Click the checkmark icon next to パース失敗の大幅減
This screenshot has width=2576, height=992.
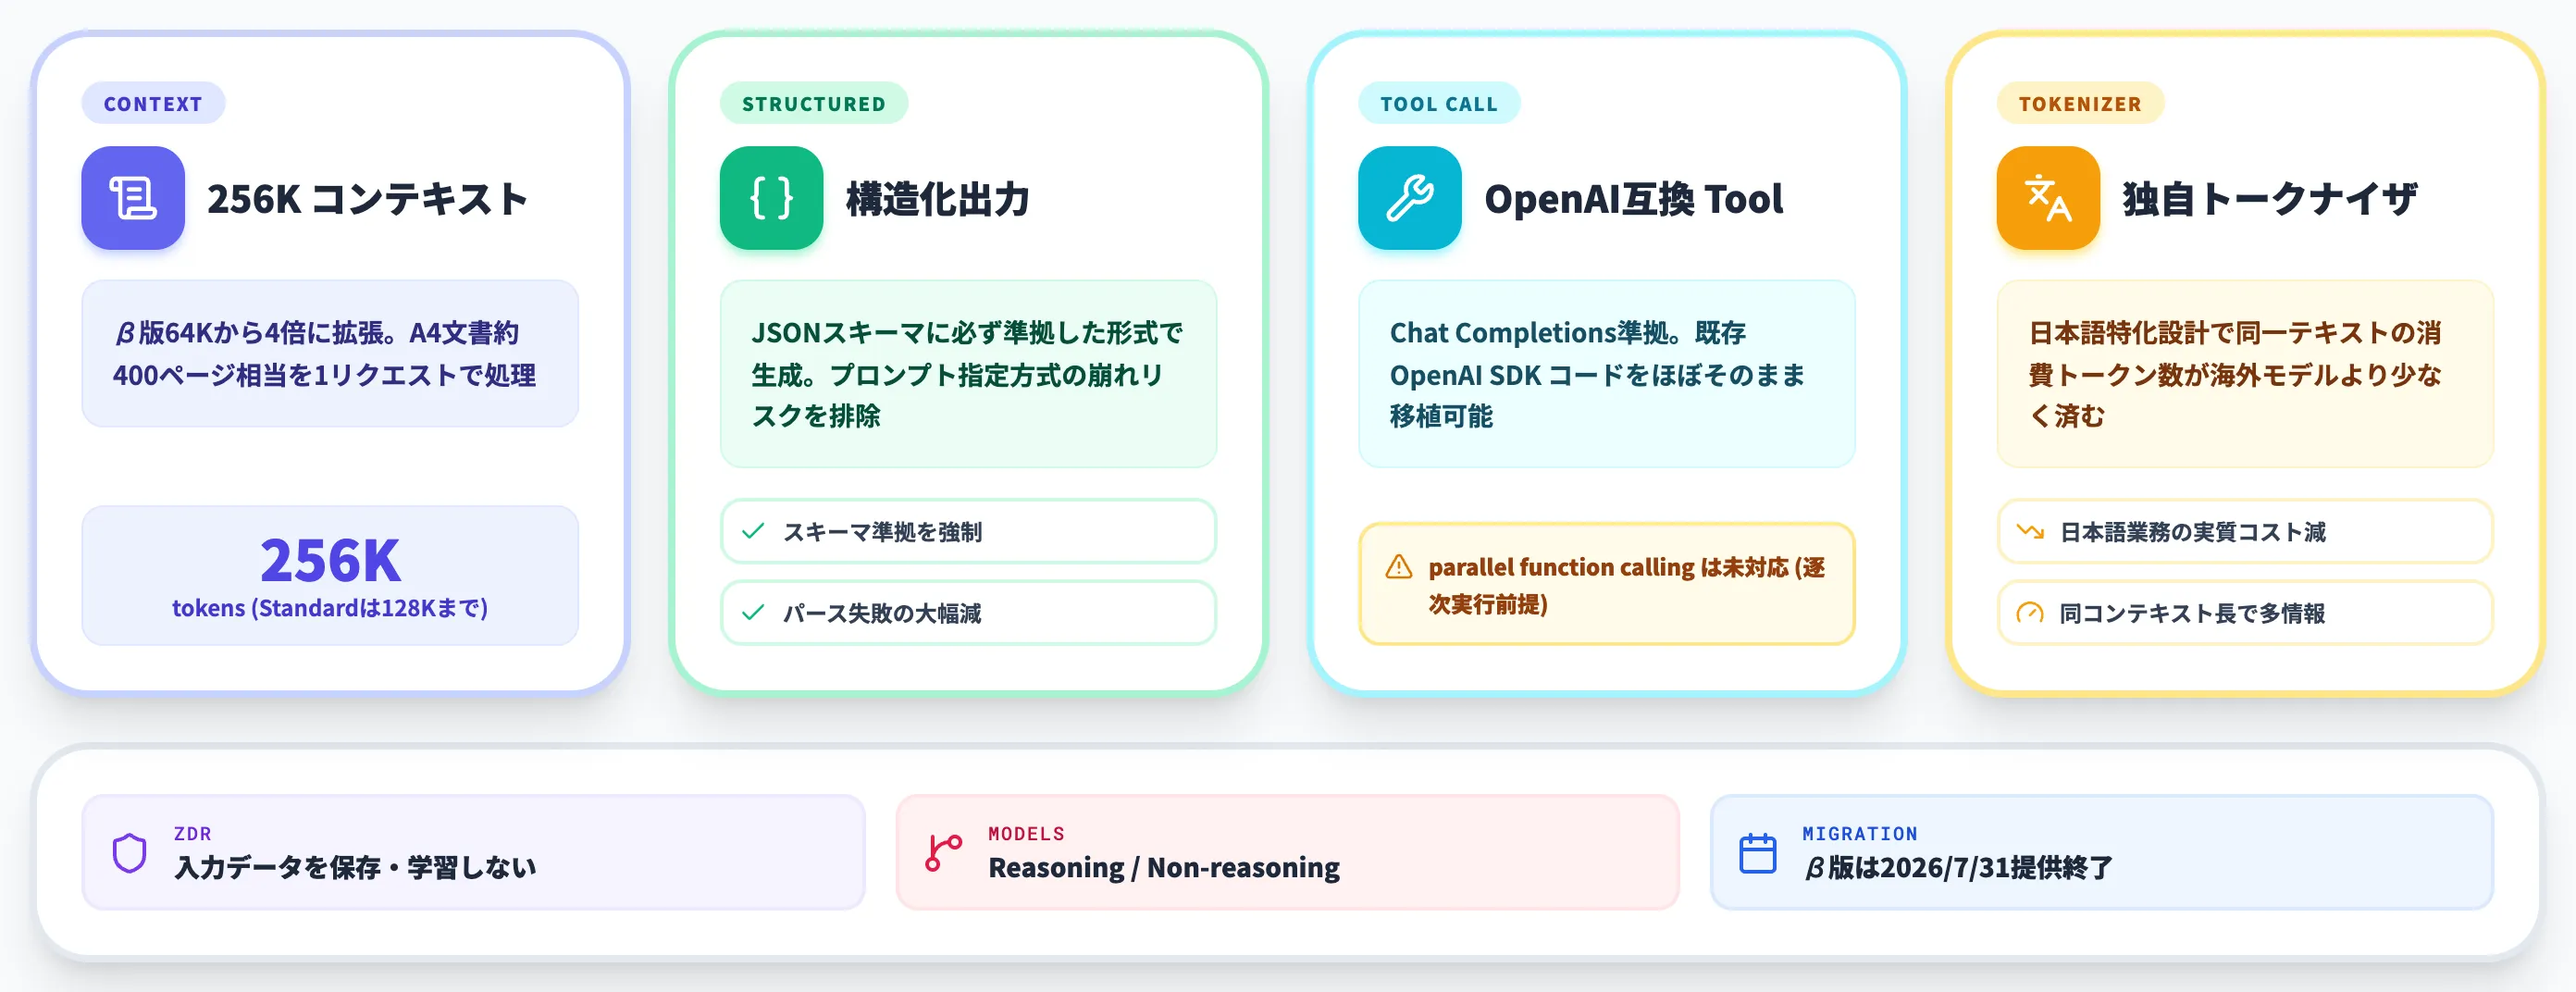point(753,612)
